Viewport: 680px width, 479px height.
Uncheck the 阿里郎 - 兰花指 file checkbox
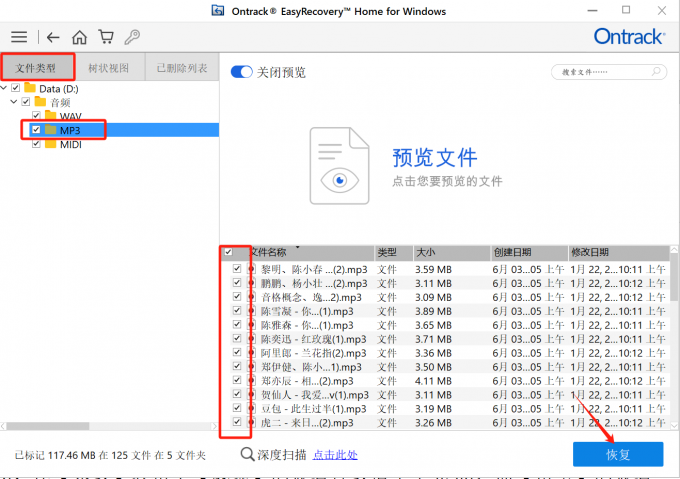click(x=237, y=352)
